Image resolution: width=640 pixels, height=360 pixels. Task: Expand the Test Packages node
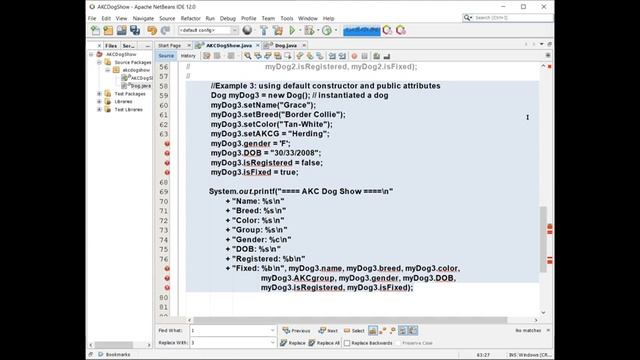(x=99, y=94)
